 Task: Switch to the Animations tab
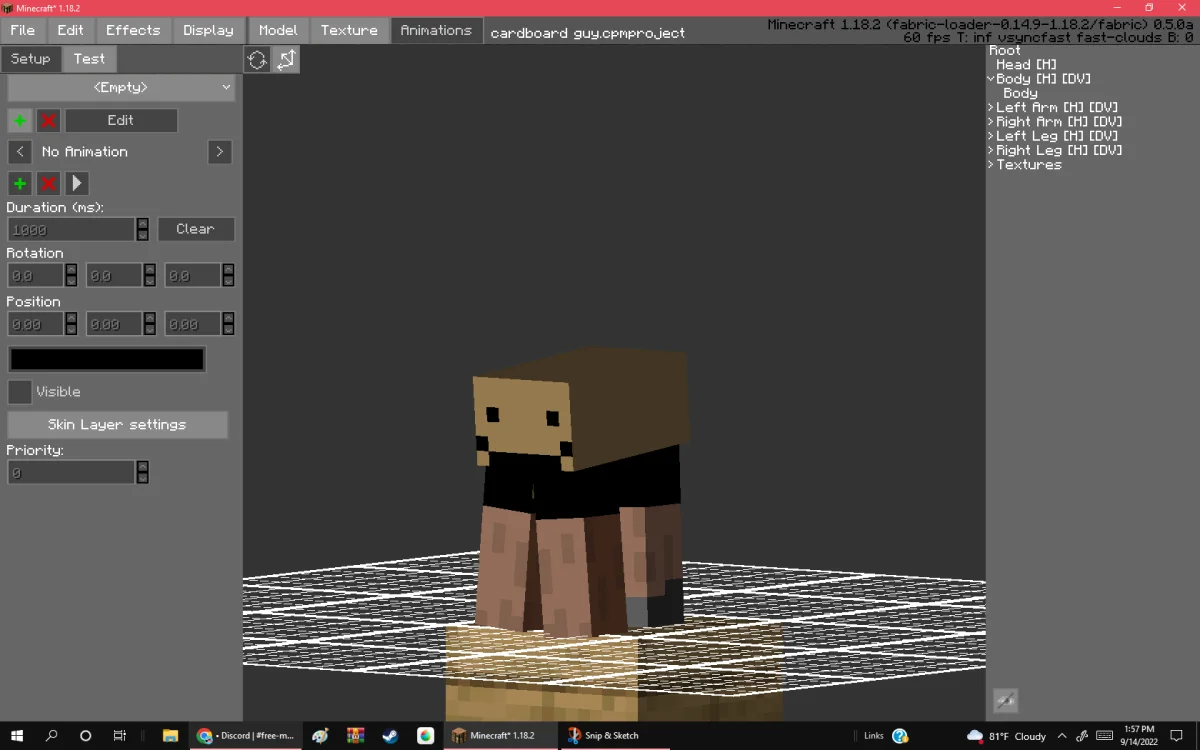click(x=436, y=31)
